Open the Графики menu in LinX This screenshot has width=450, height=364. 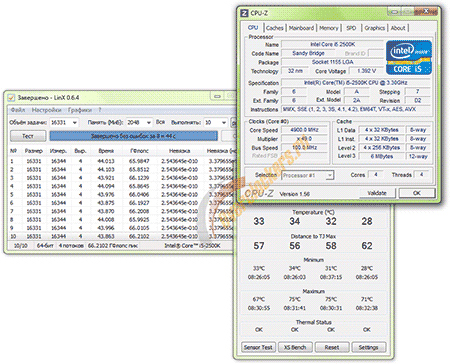(80, 110)
